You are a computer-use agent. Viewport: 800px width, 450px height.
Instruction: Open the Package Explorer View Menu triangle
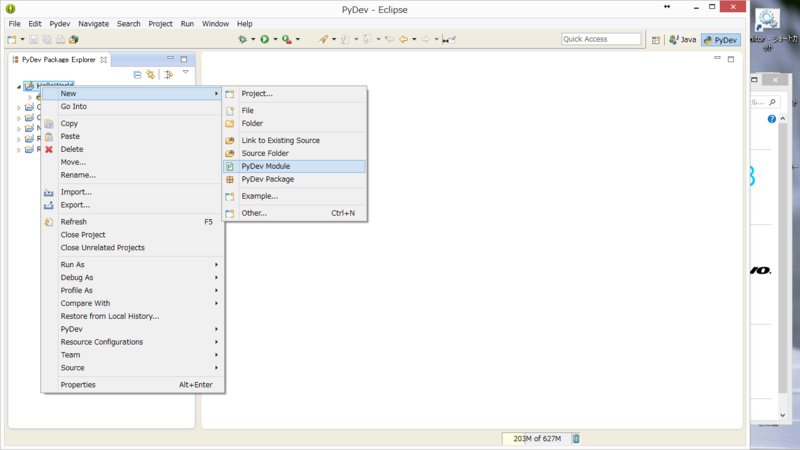(x=186, y=72)
